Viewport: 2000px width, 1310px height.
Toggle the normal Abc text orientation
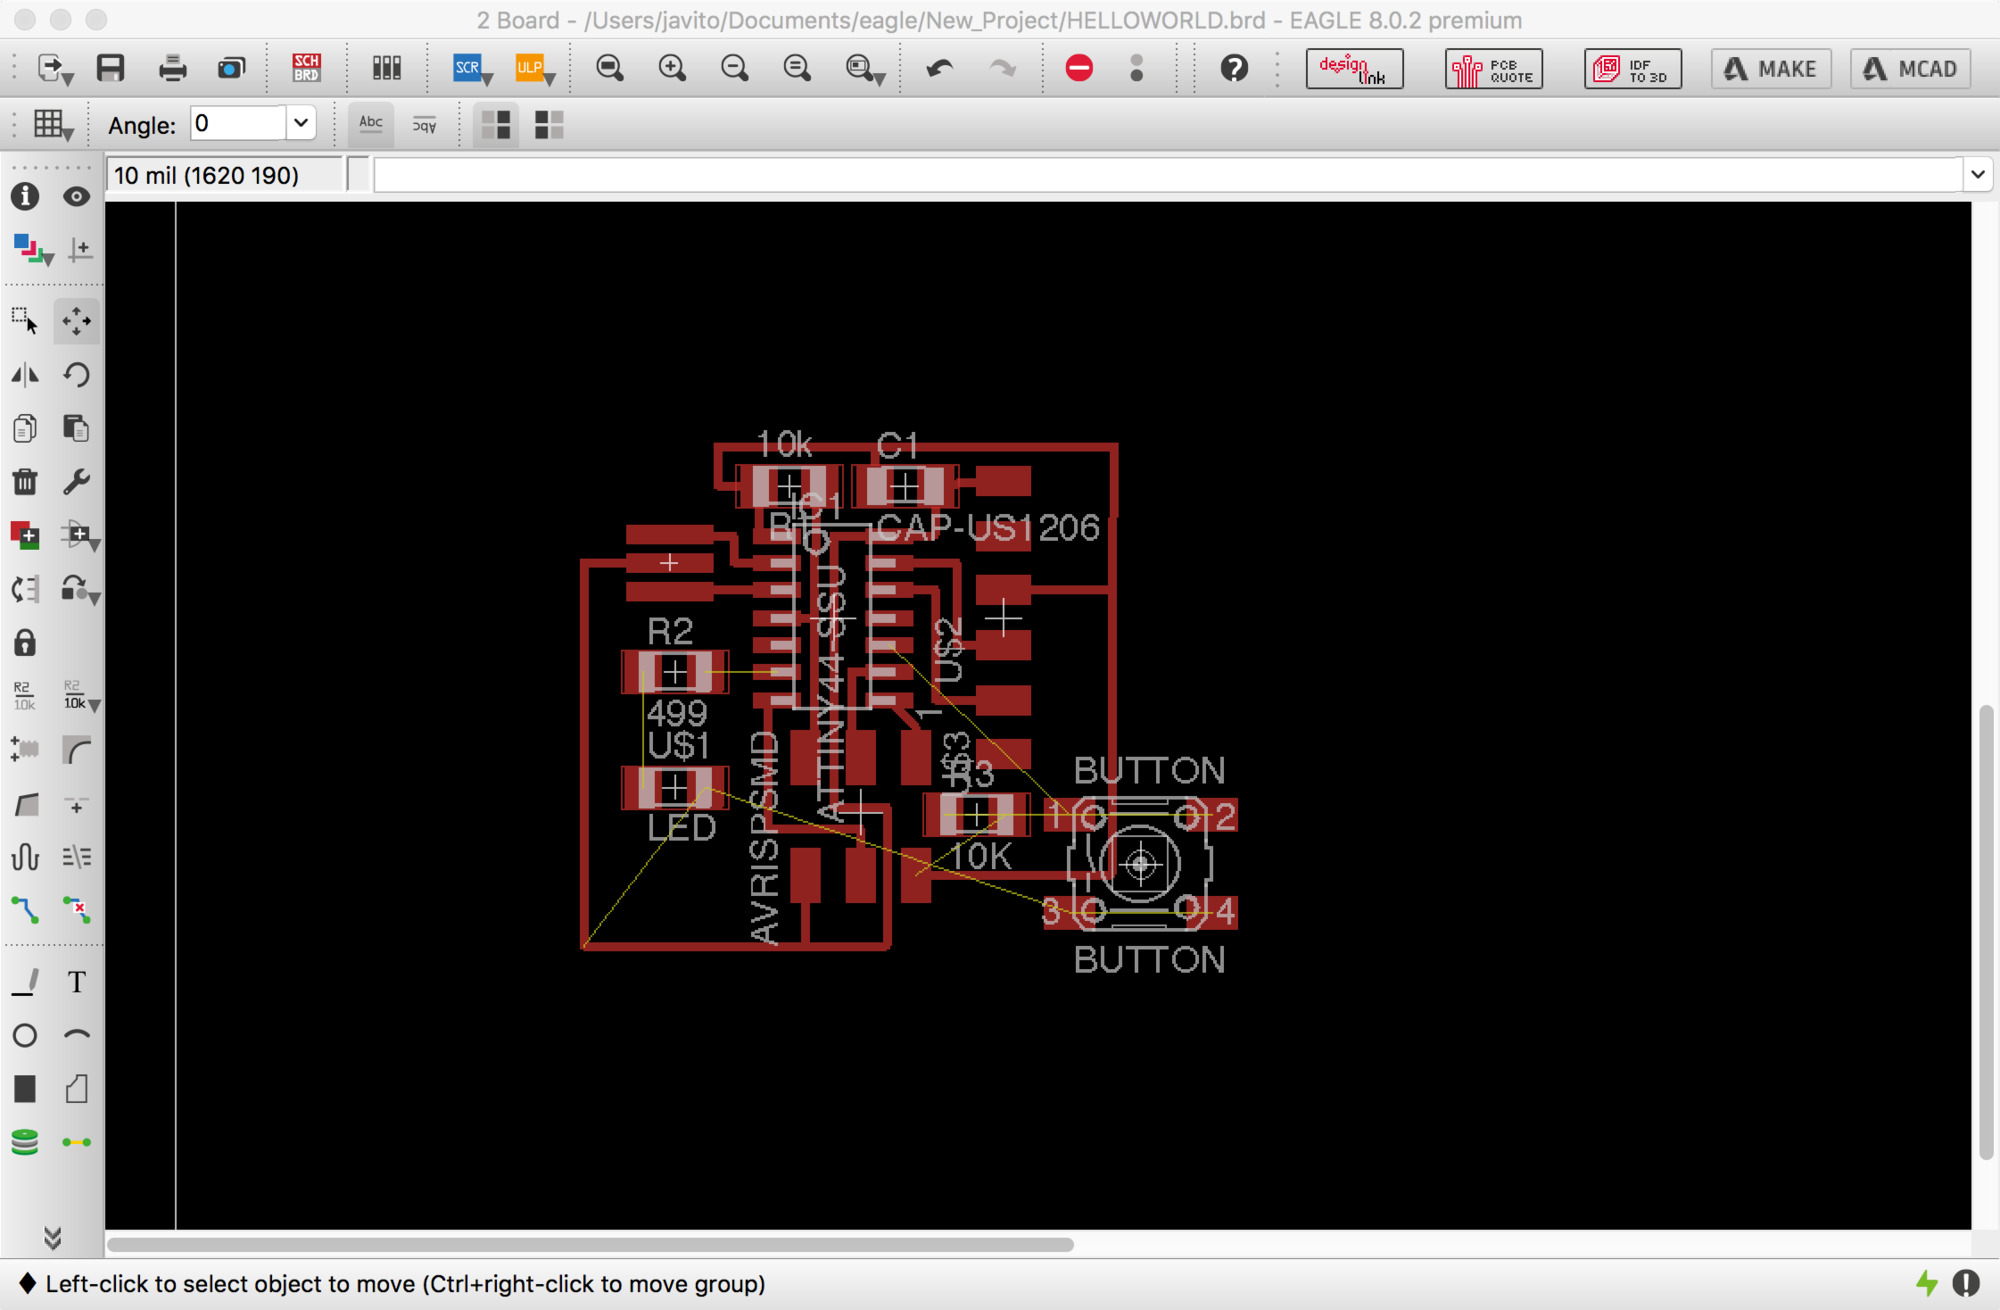click(x=371, y=124)
